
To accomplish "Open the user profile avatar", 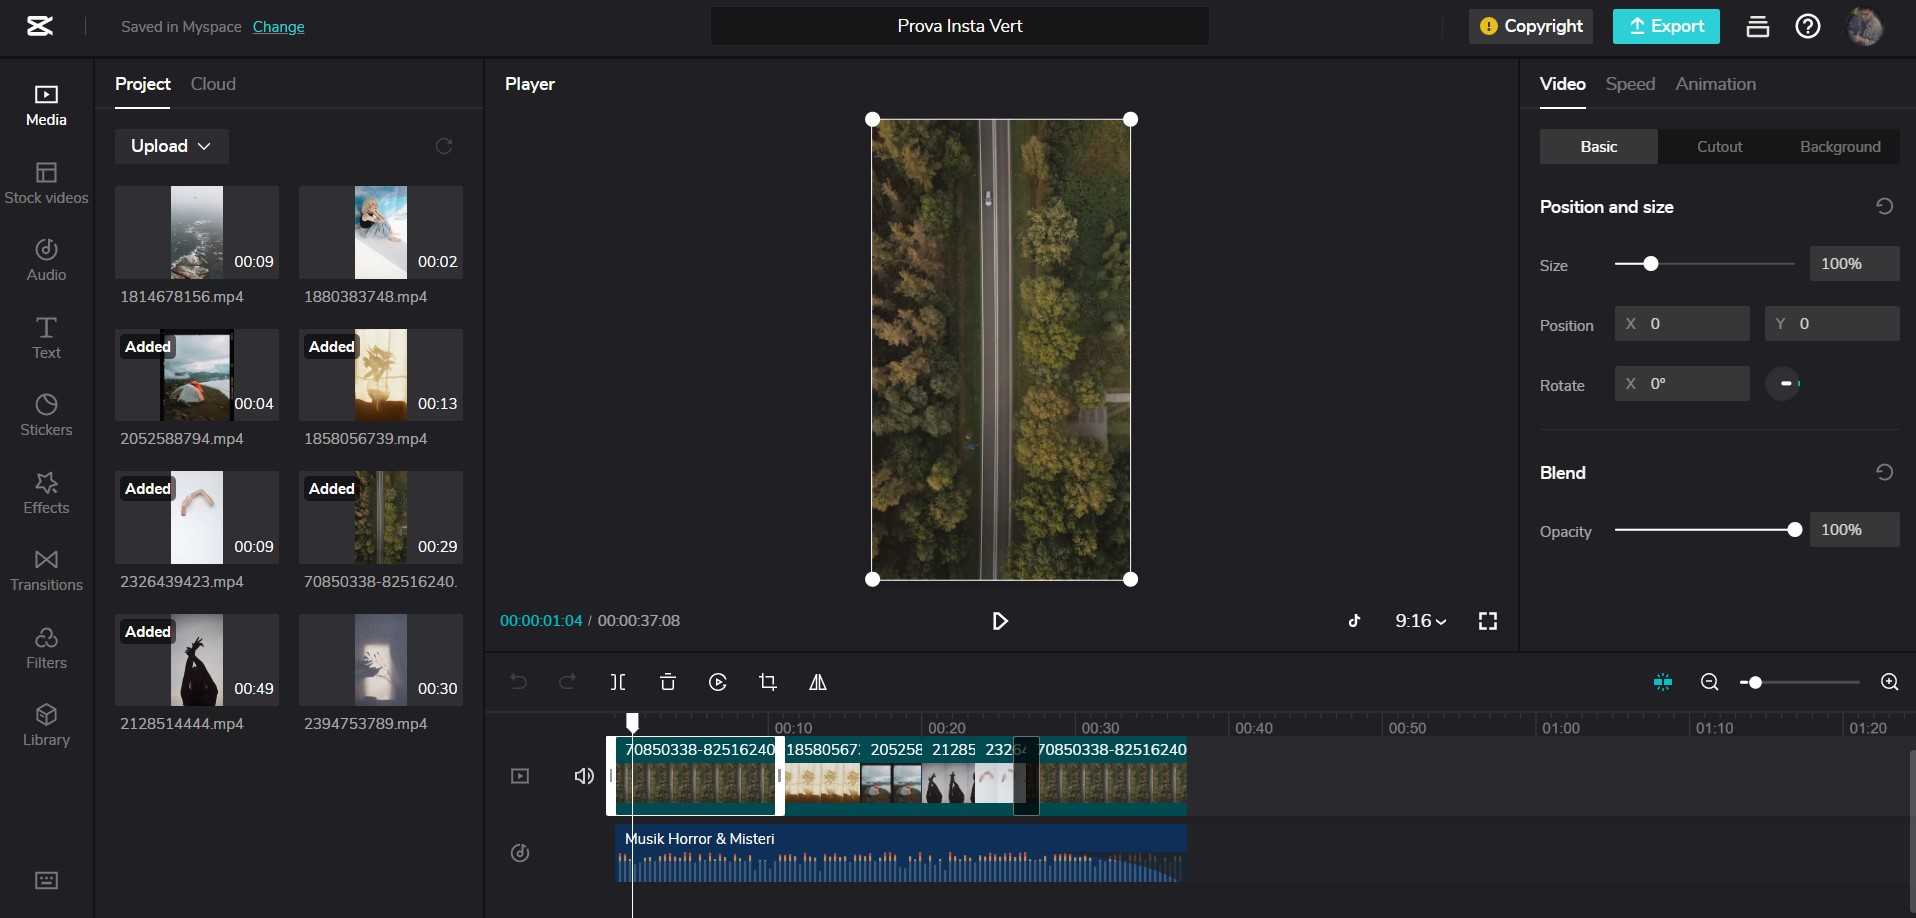I will pyautogui.click(x=1864, y=27).
